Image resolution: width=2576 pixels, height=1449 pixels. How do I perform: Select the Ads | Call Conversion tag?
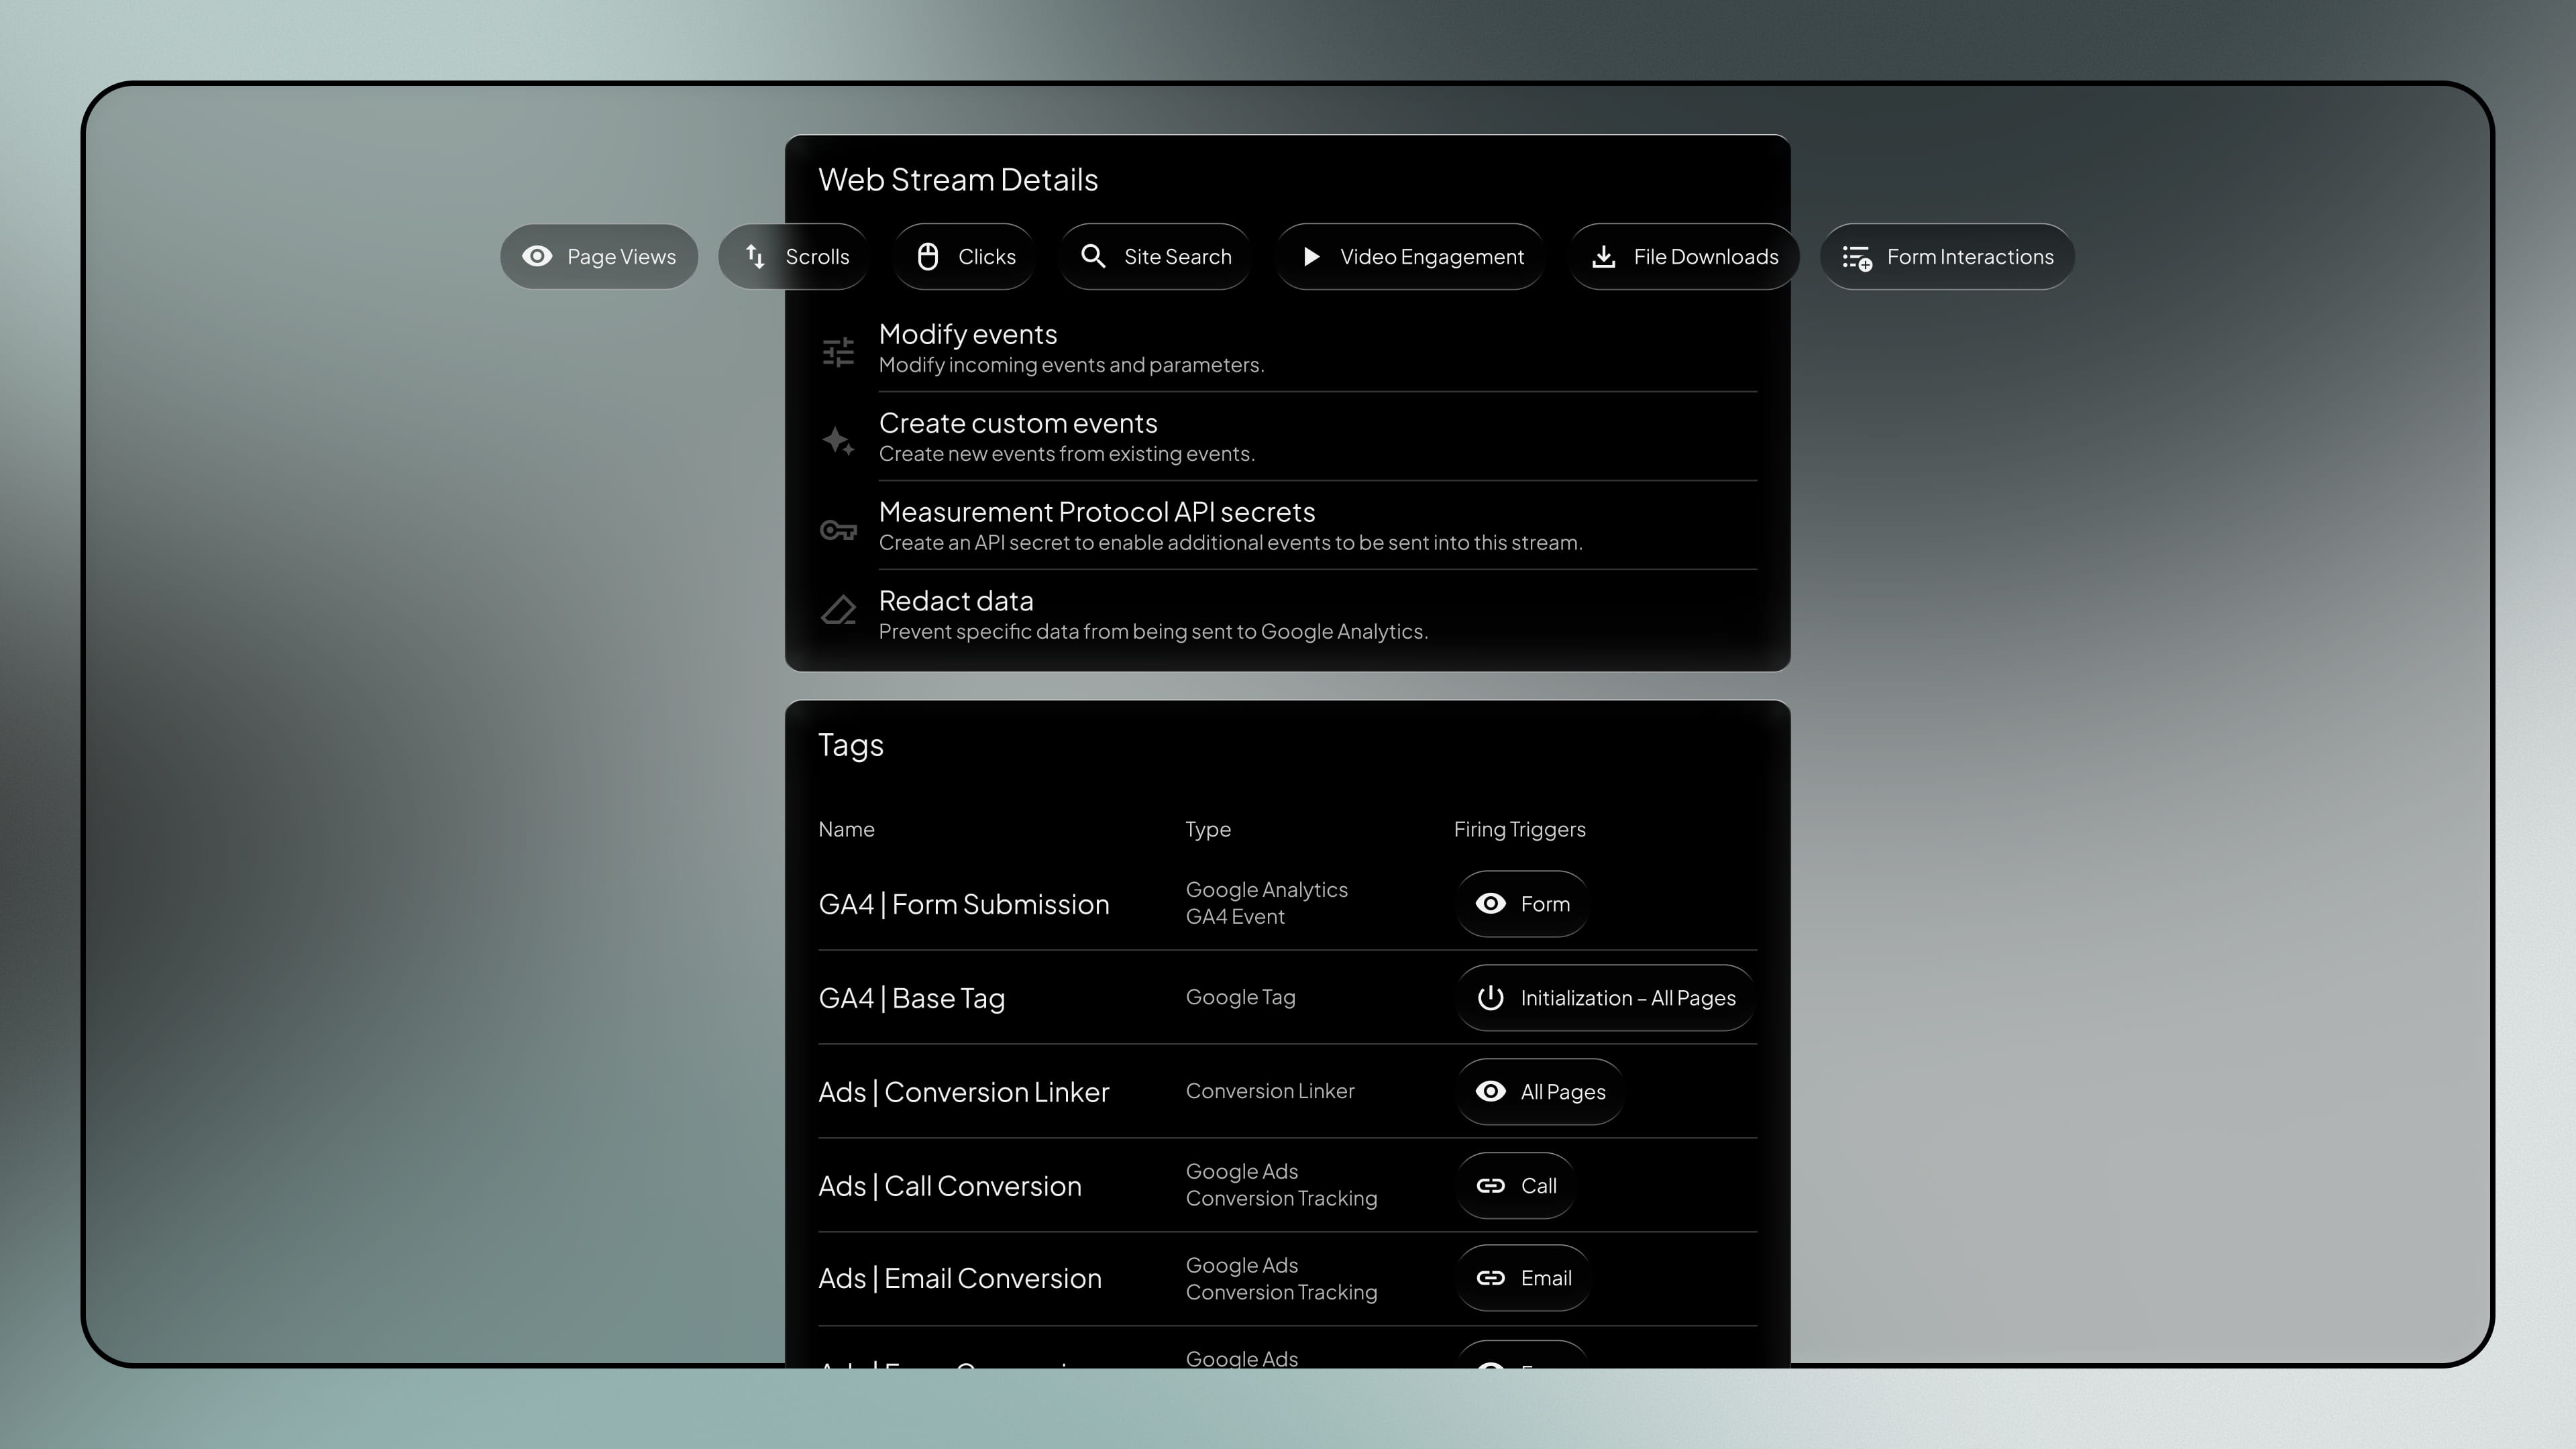tap(950, 1186)
